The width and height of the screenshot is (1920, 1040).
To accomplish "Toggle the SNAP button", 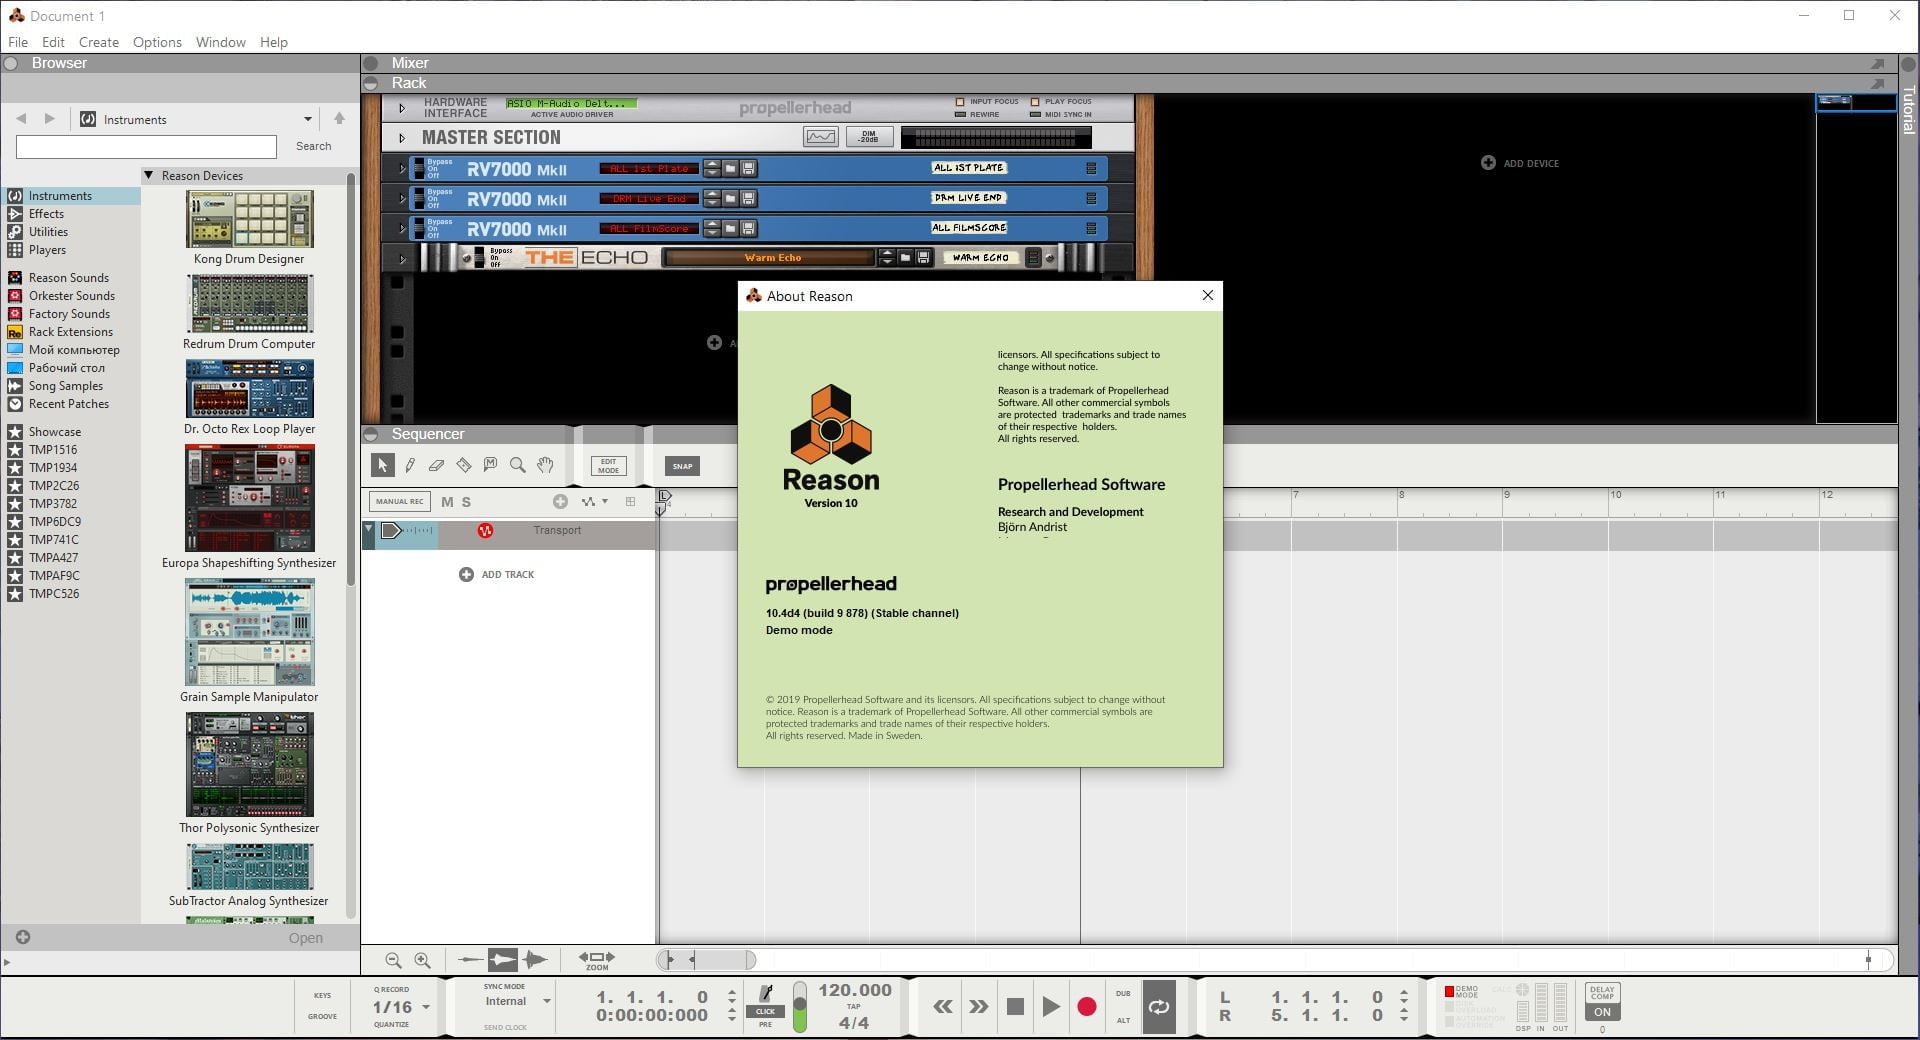I will coord(682,466).
